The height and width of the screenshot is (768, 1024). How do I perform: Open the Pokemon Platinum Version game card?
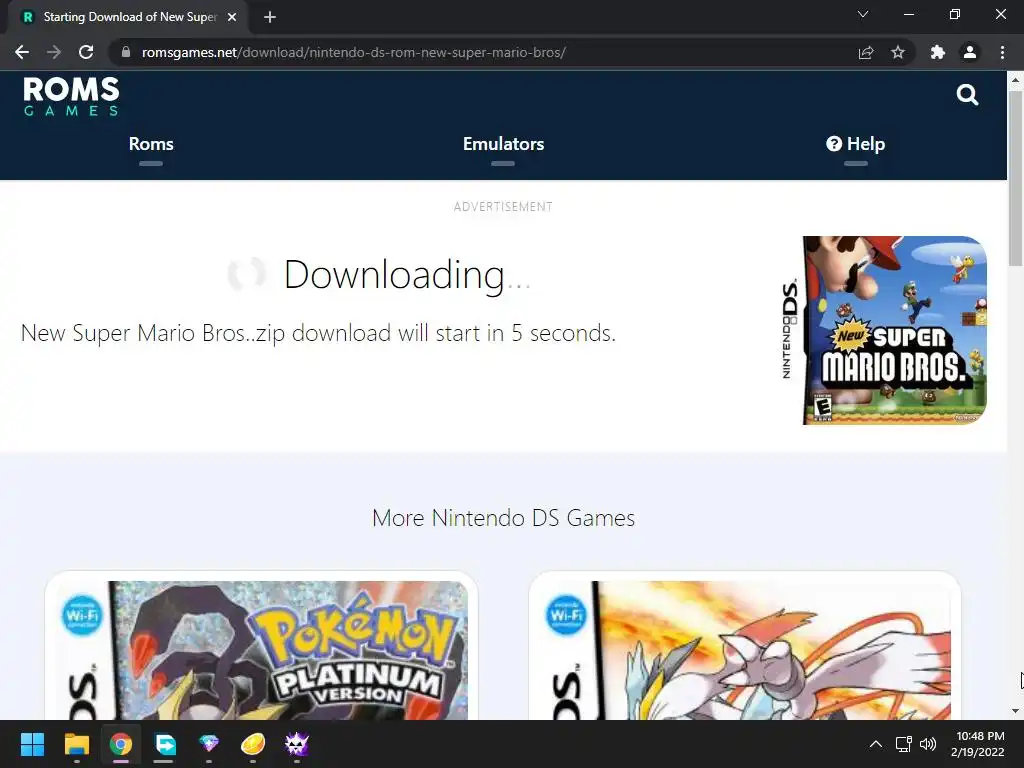(x=261, y=647)
